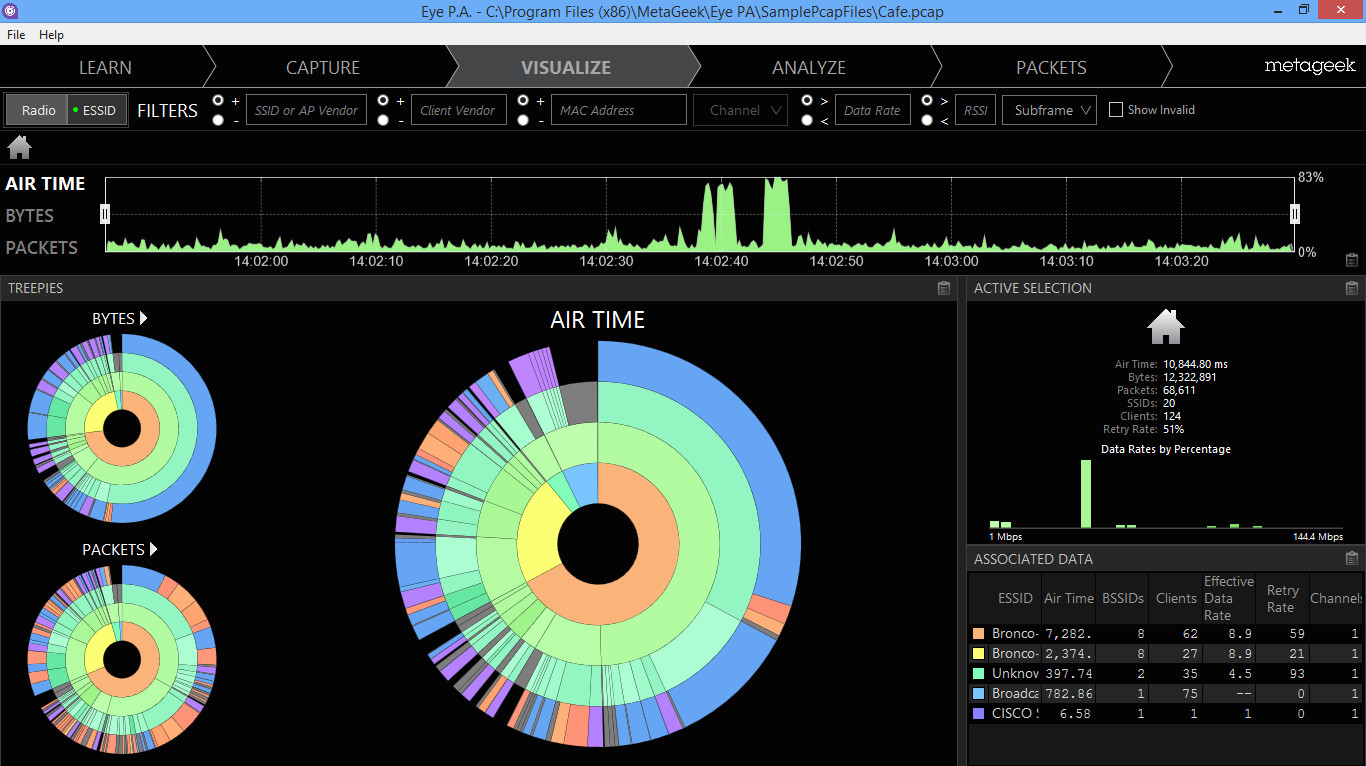Viewport: 1366px width, 766px height.
Task: Click the Data Rate filter field
Action: click(872, 110)
